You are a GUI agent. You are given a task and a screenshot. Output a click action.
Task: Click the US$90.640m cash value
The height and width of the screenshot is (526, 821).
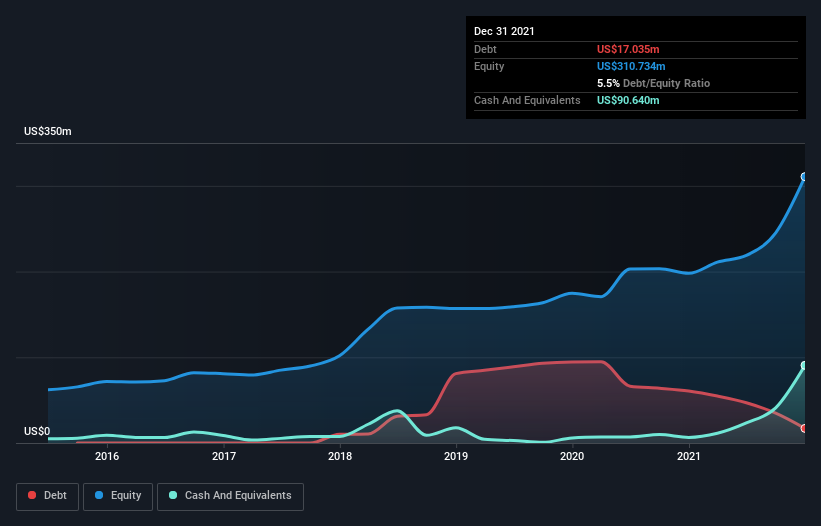628,100
